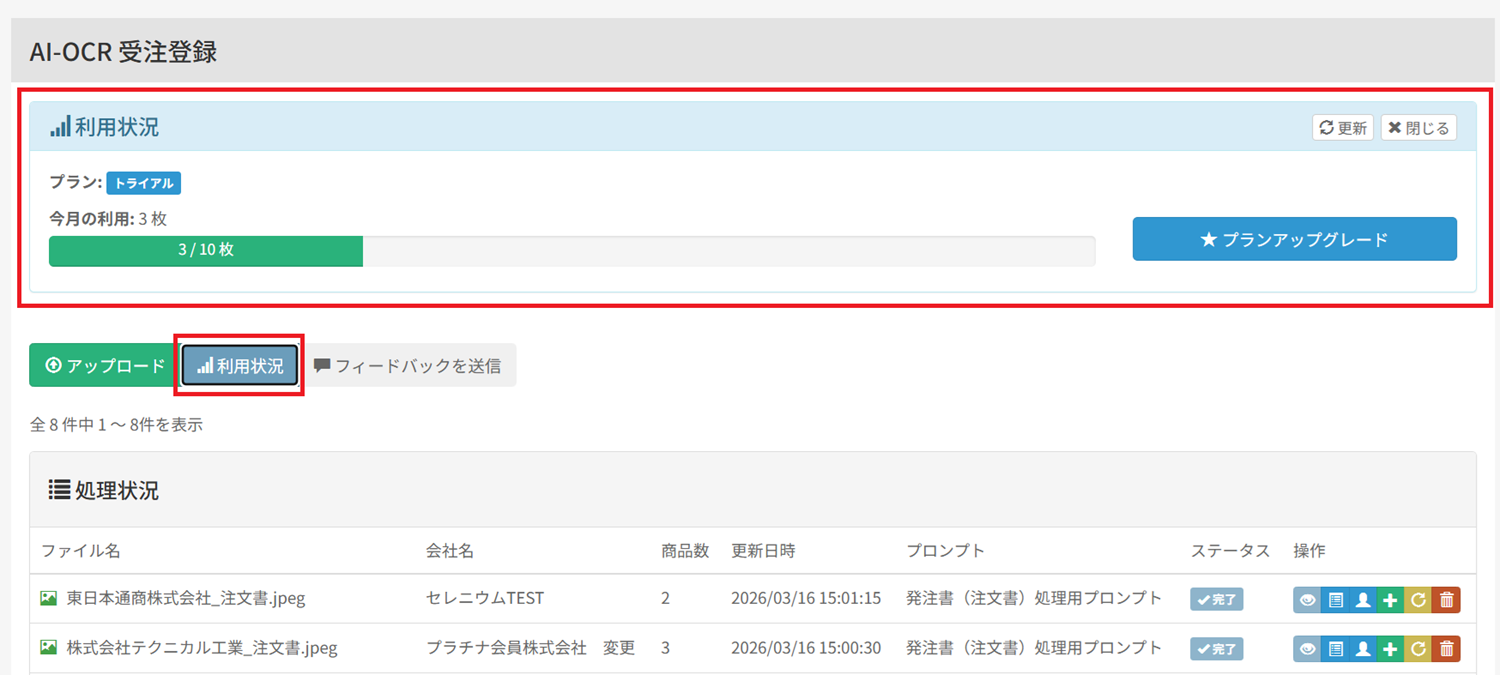The image size is (1500, 675).
Task: Click the ★ プランアップグレード button
Action: 1294,239
